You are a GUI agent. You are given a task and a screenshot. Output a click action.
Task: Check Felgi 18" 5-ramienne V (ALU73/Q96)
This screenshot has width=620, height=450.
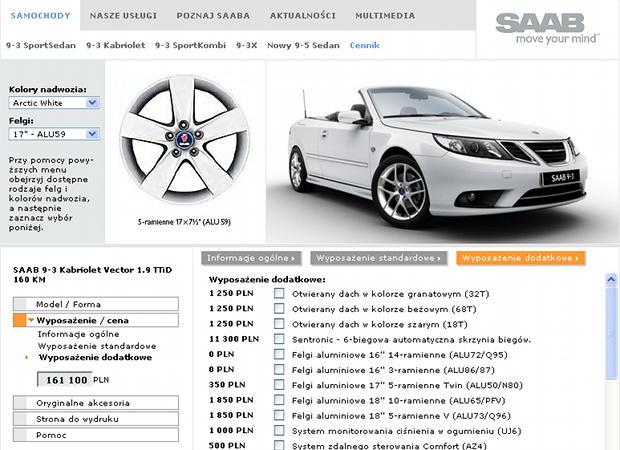click(279, 415)
